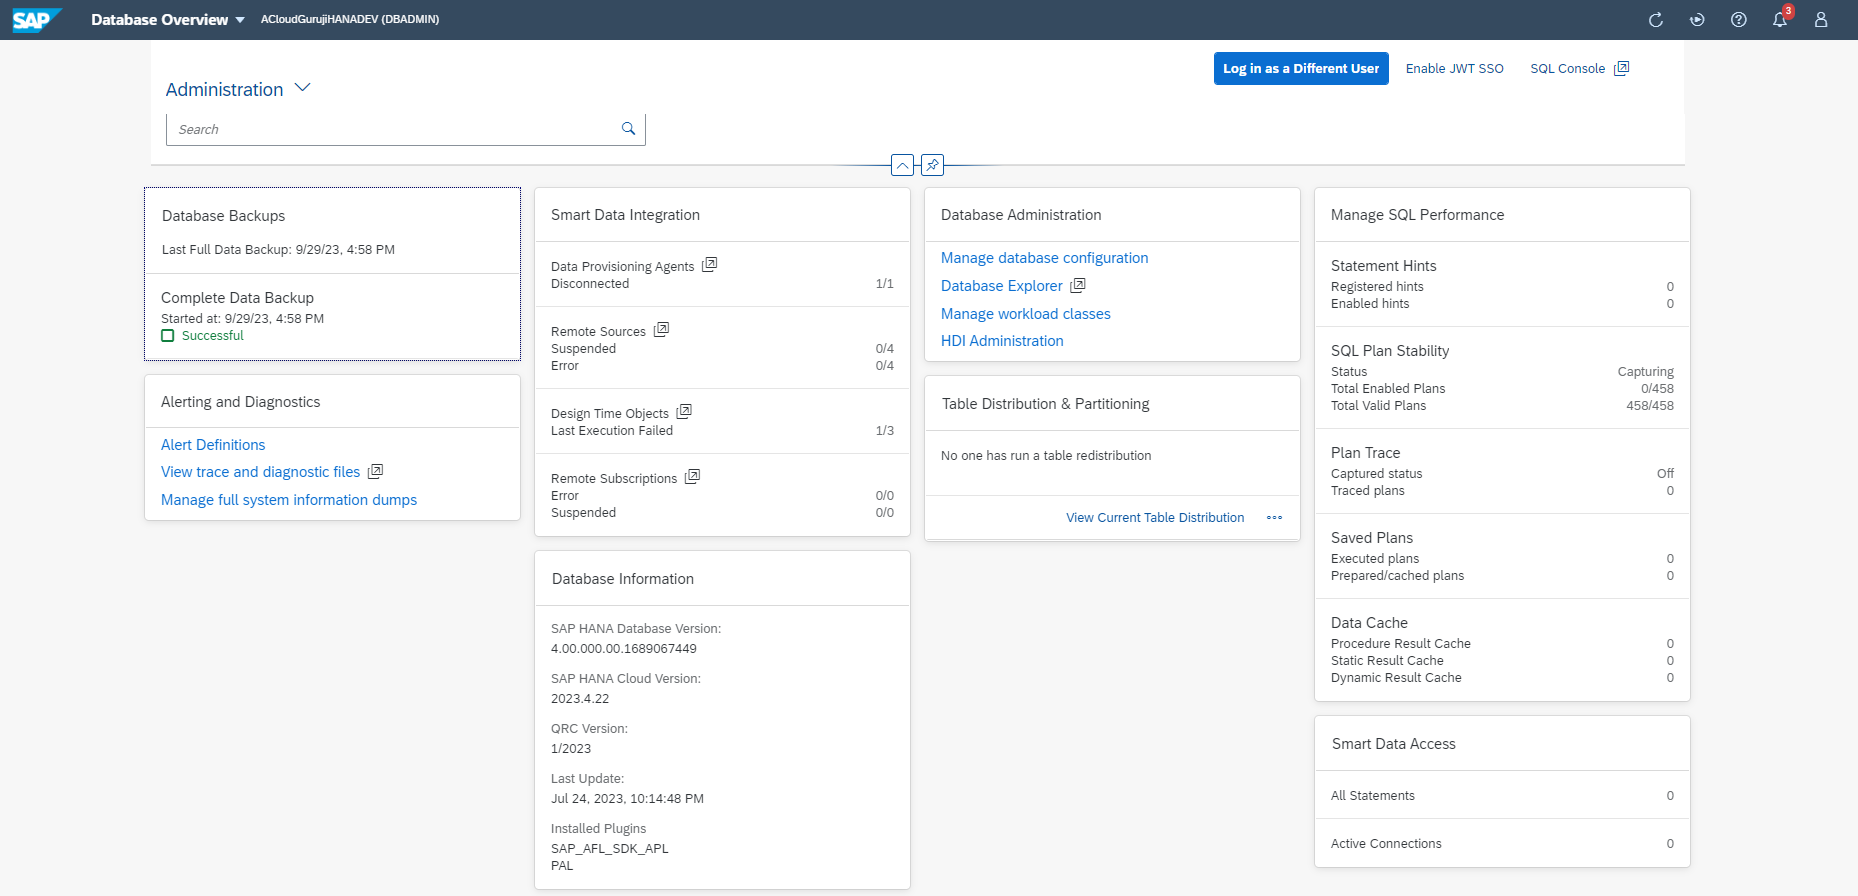Open the Alert Definitions link
Viewport: 1858px width, 896px height.
point(213,445)
